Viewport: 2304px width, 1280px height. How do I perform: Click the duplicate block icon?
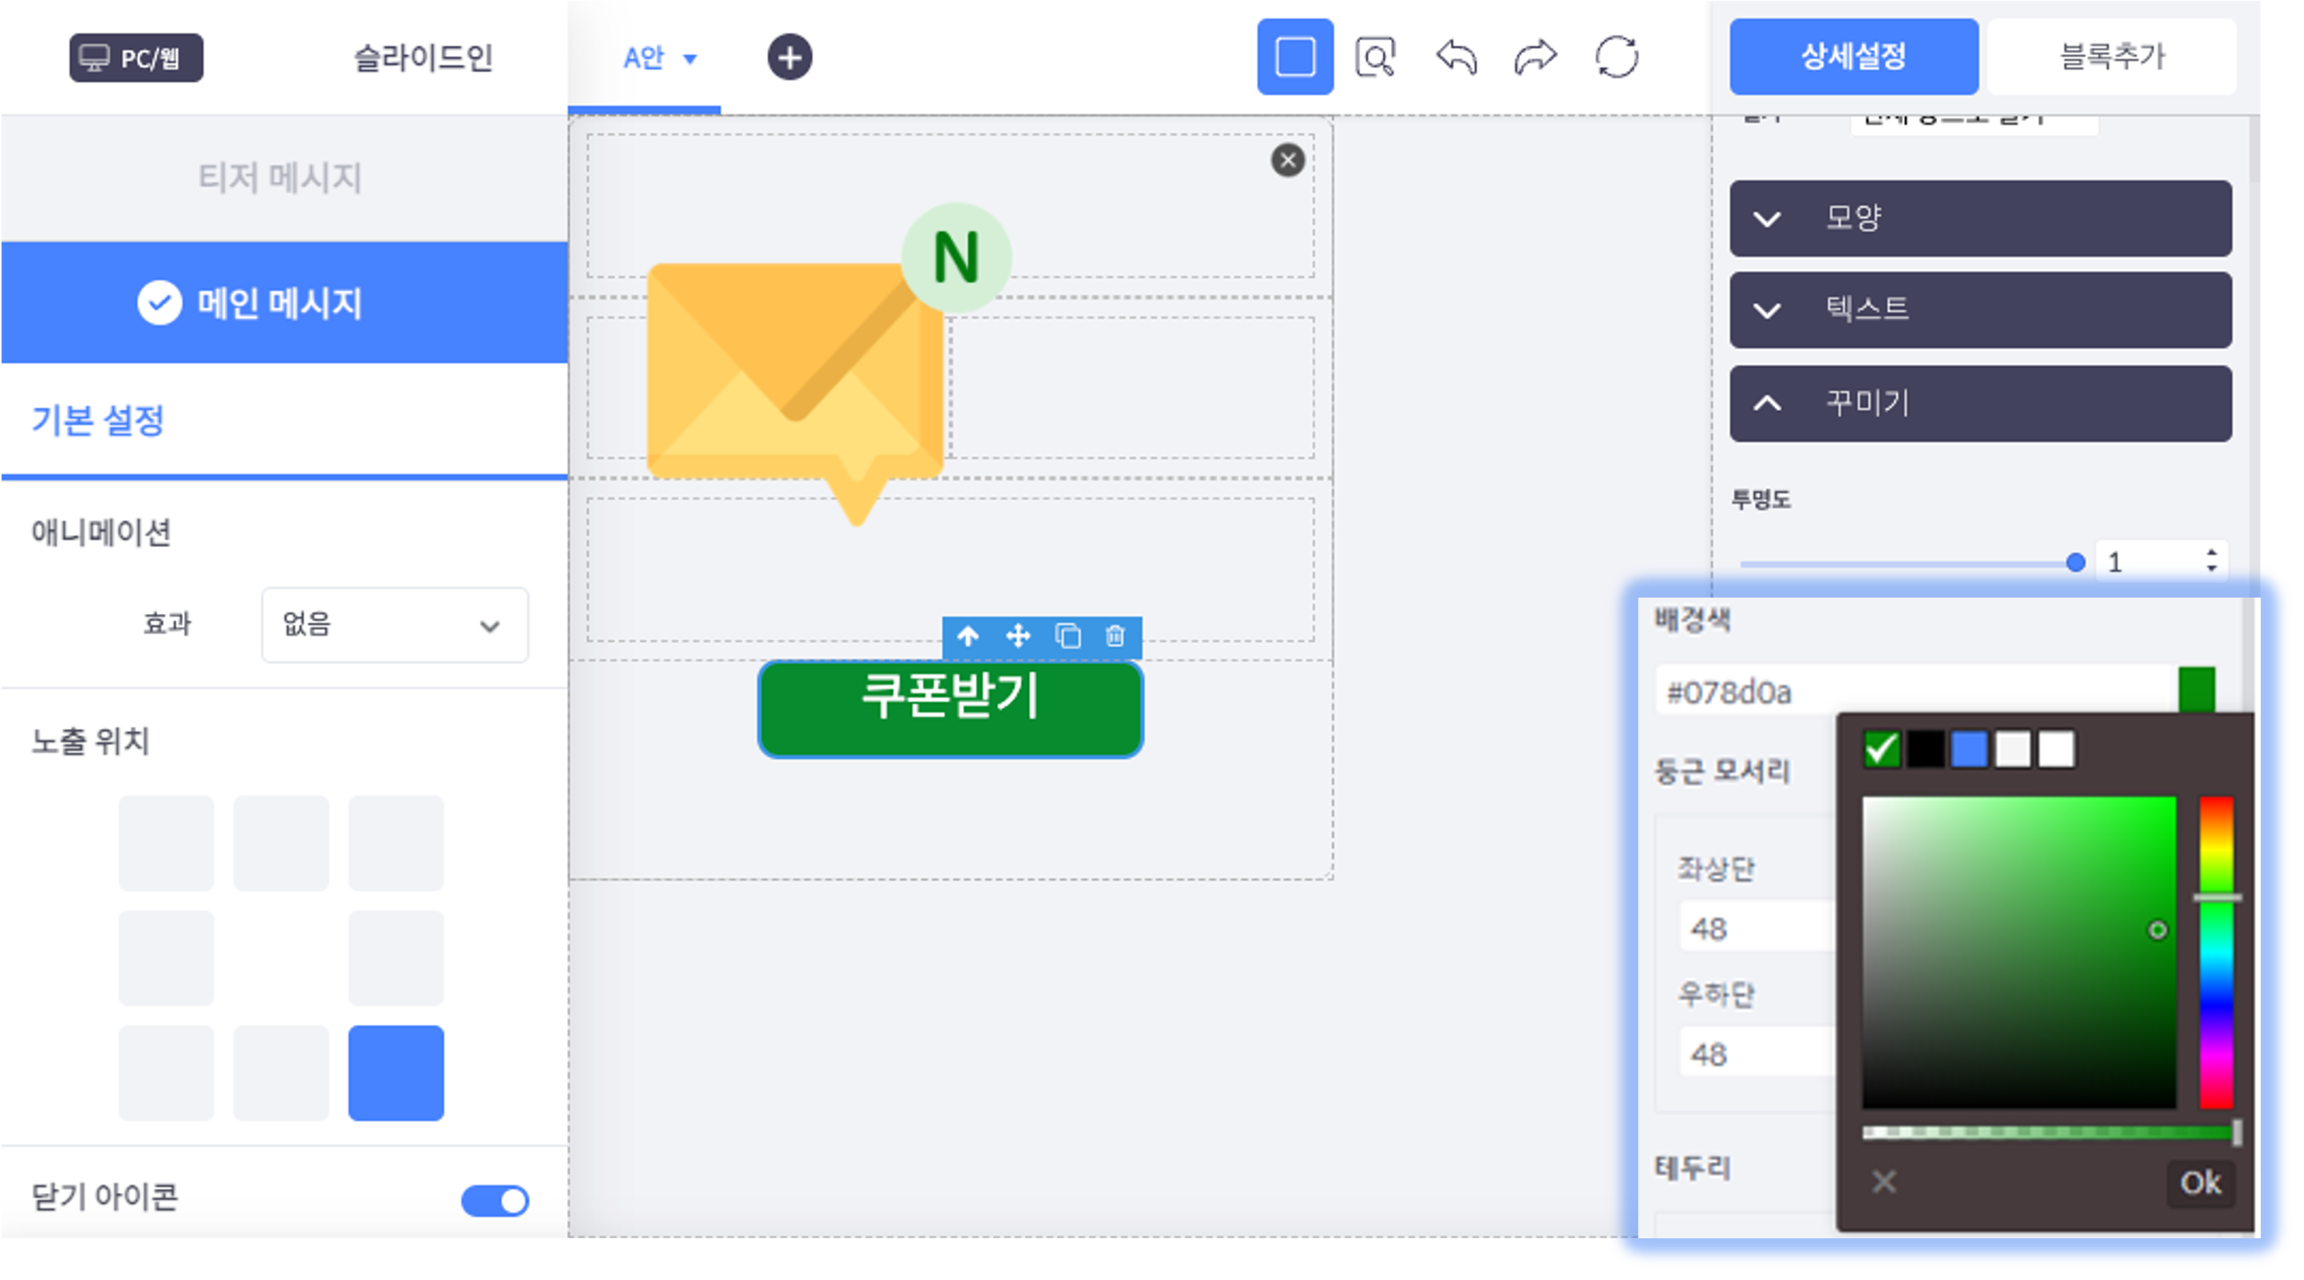coord(1067,636)
